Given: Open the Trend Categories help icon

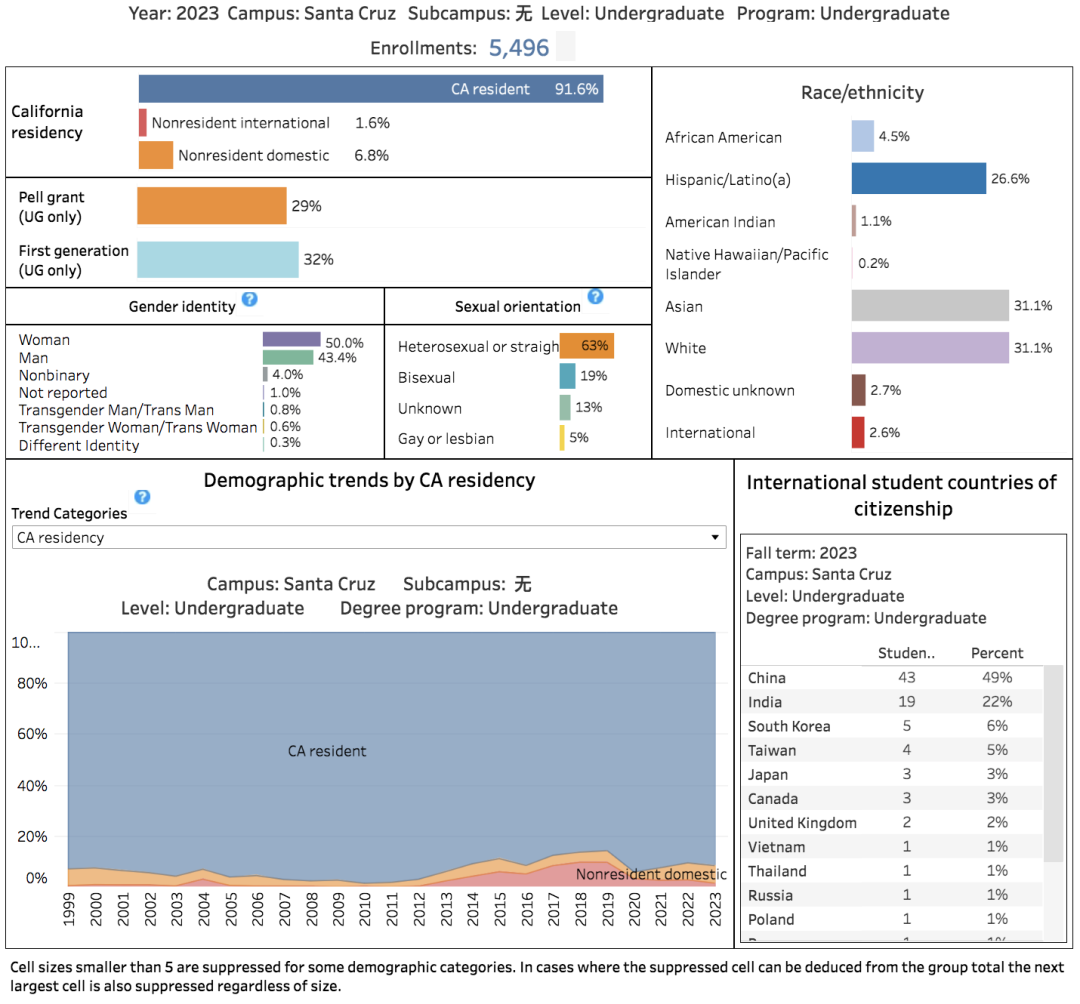Looking at the screenshot, I should click(x=143, y=497).
